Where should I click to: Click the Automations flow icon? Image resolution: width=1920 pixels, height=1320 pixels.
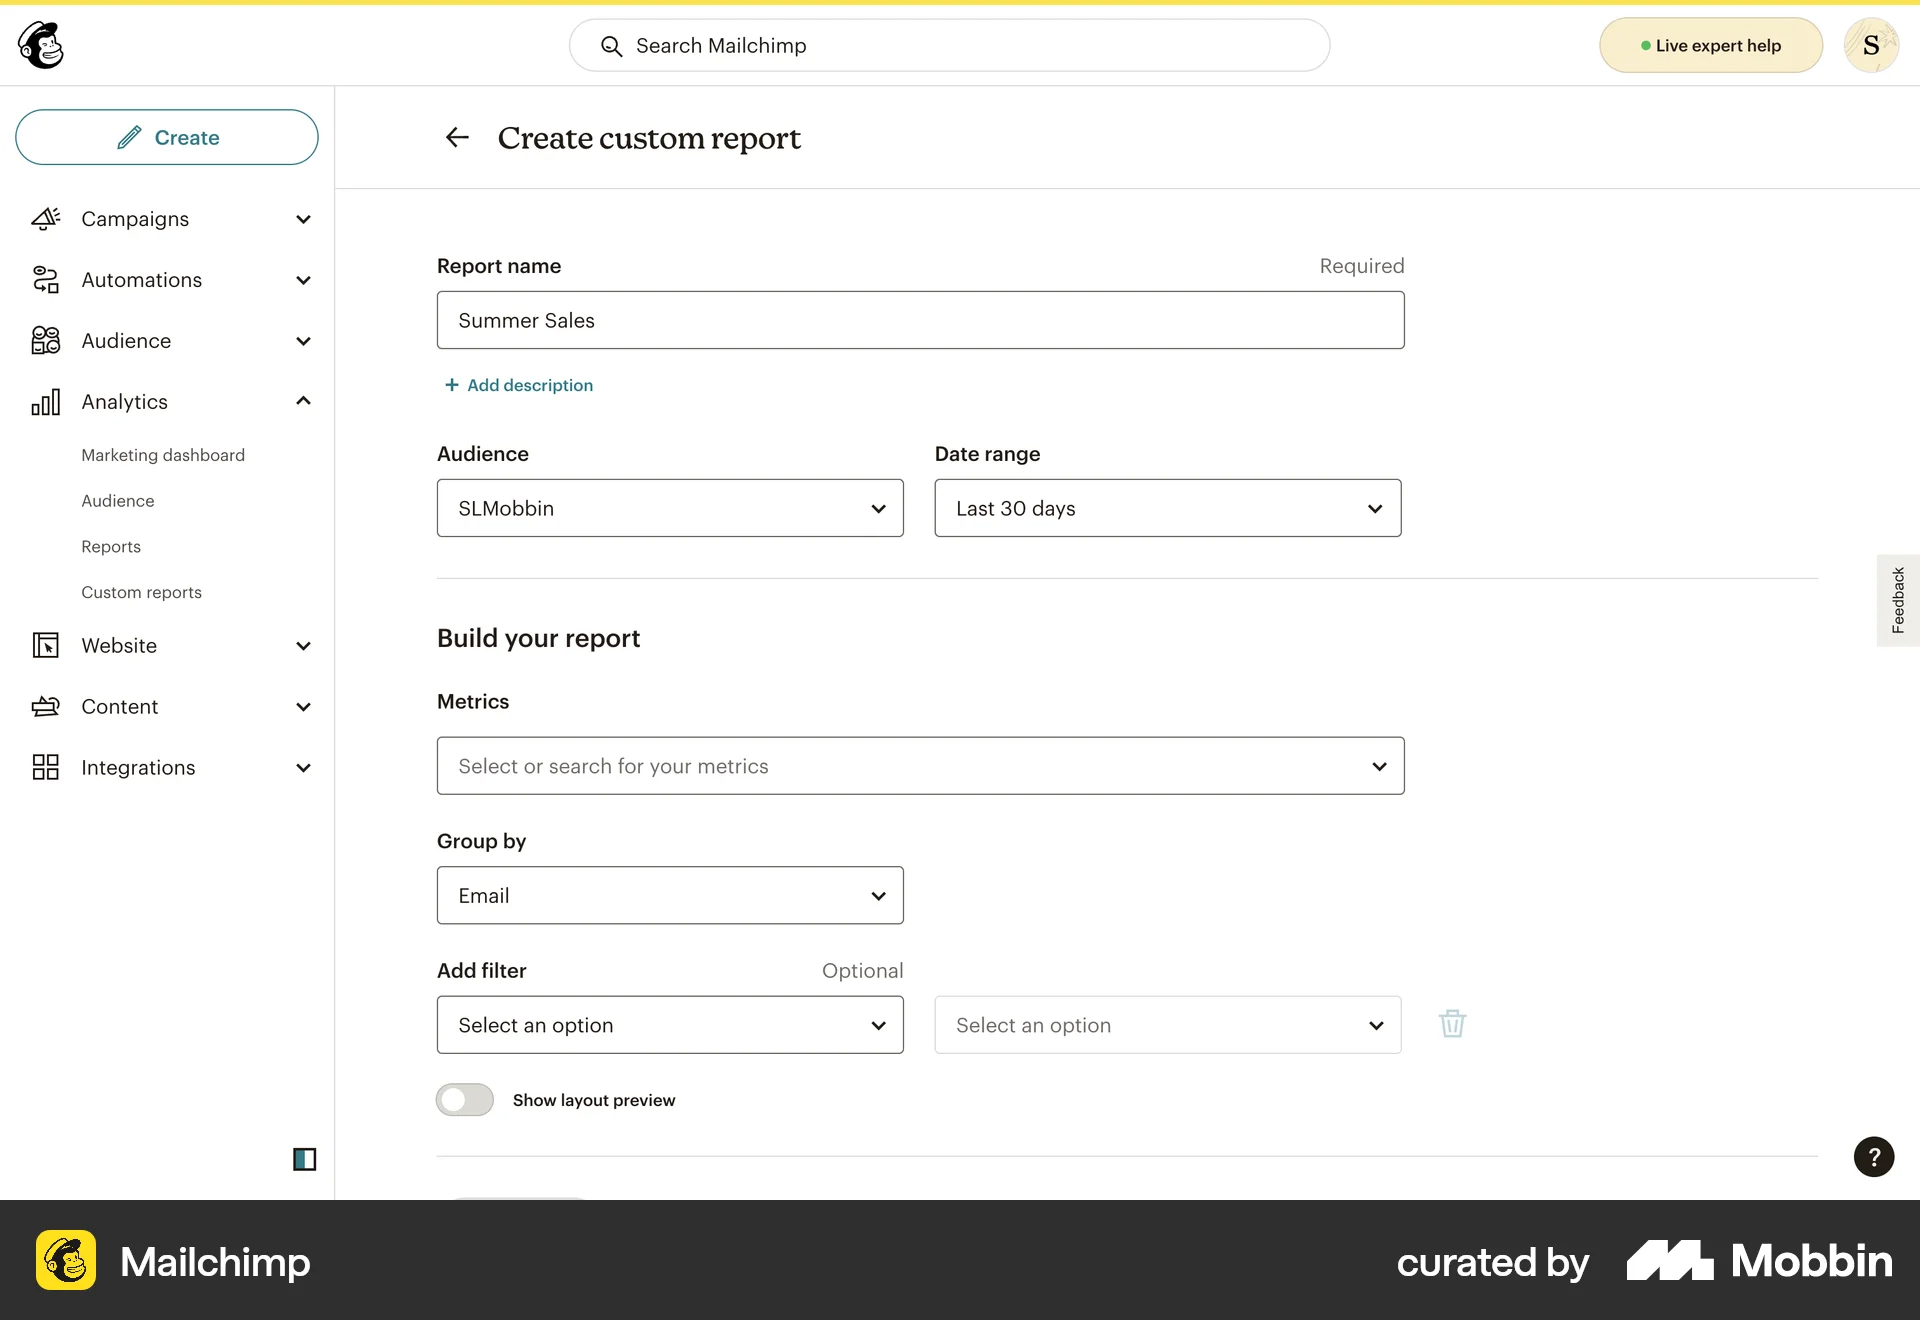pos(46,280)
